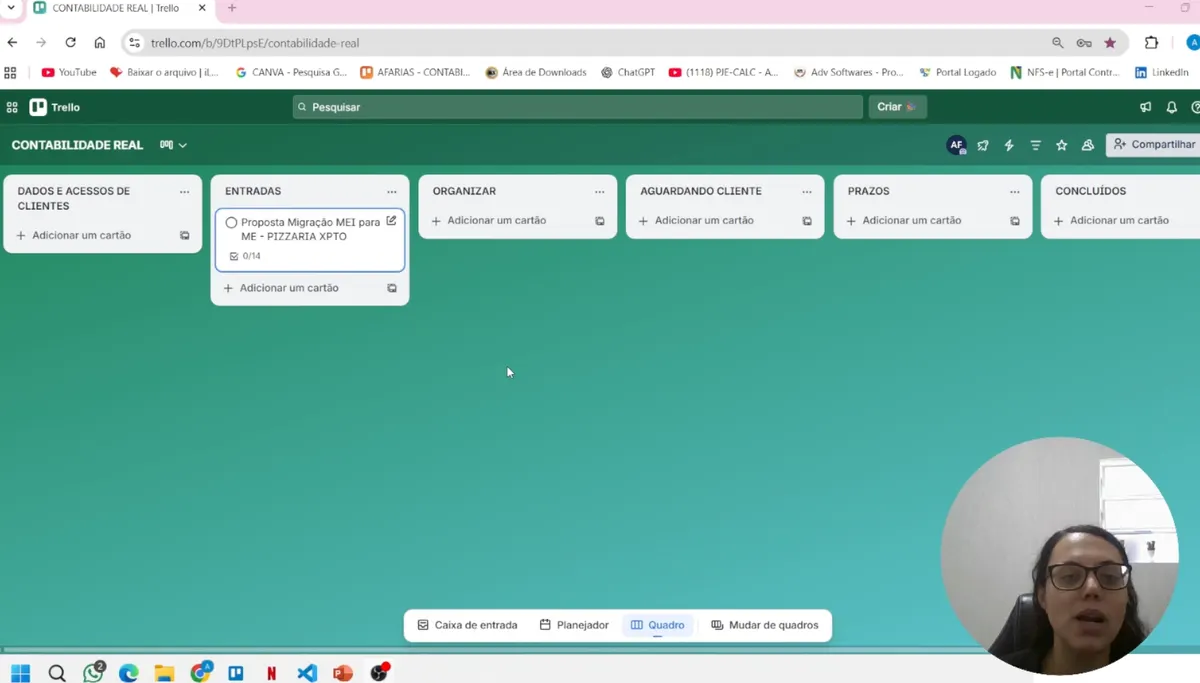Add a card to DADOS E ACESSOS list

click(x=74, y=236)
